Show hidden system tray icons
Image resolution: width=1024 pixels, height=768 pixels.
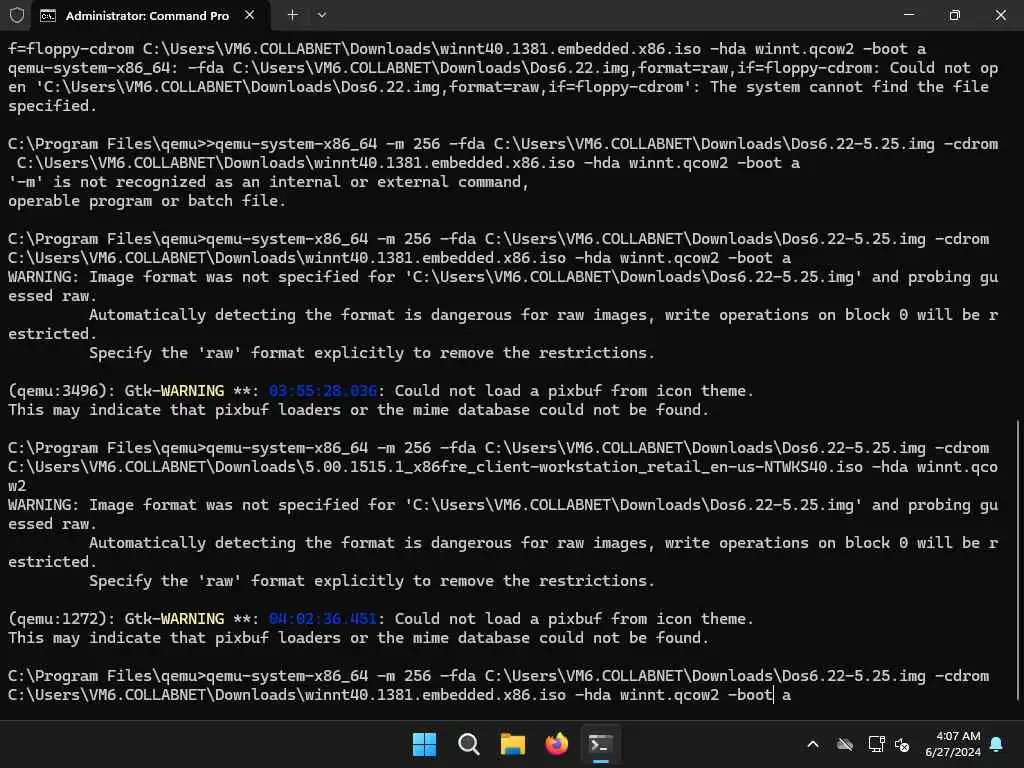813,744
